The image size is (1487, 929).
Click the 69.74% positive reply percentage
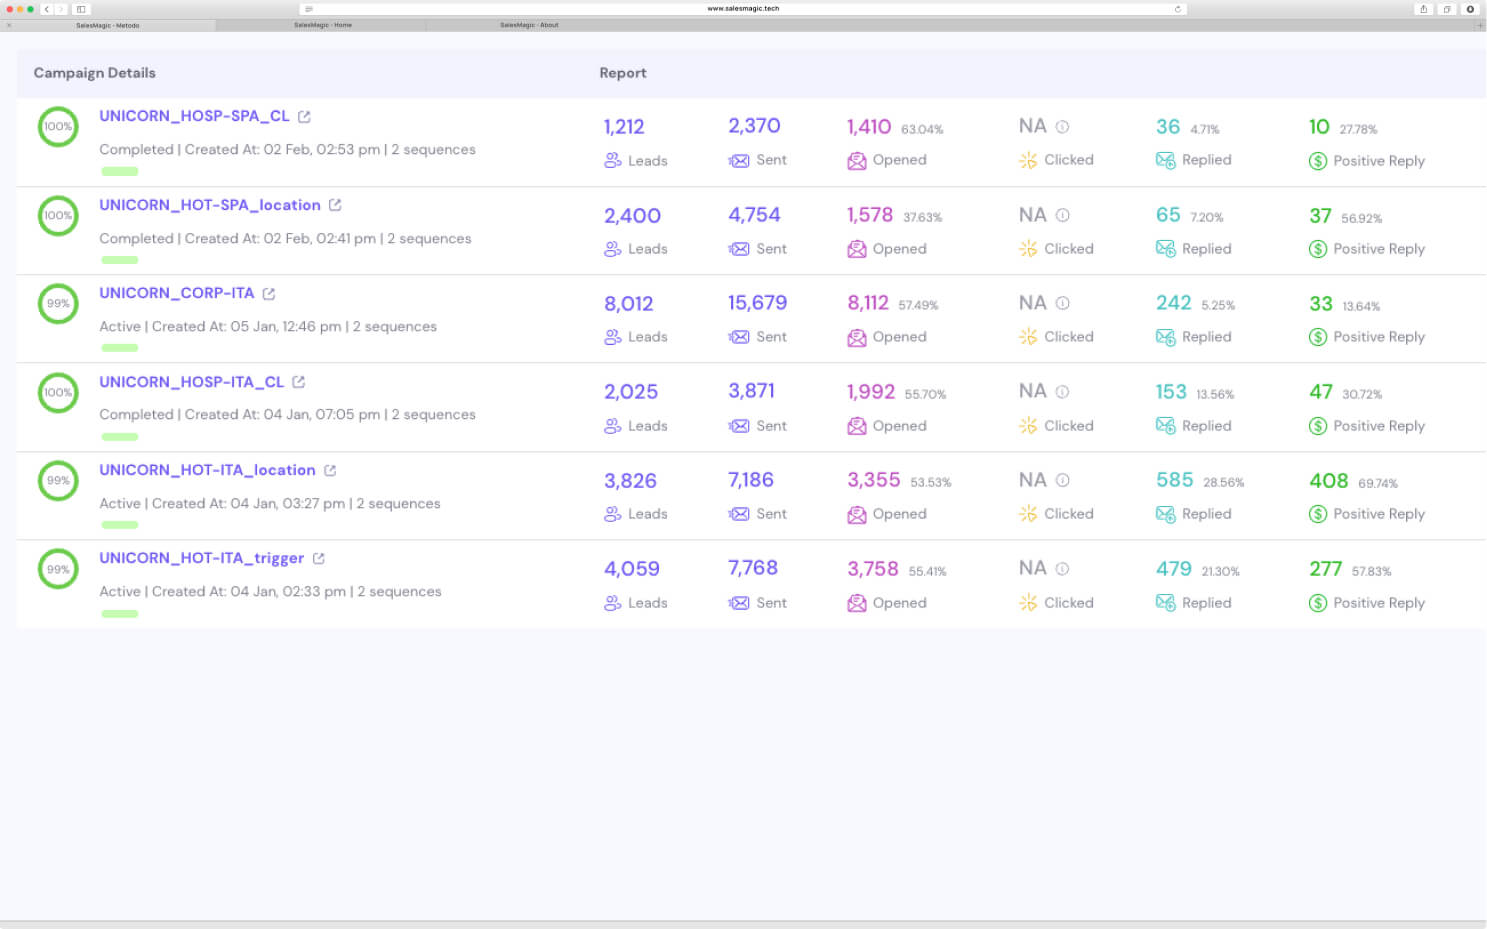pyautogui.click(x=1378, y=483)
